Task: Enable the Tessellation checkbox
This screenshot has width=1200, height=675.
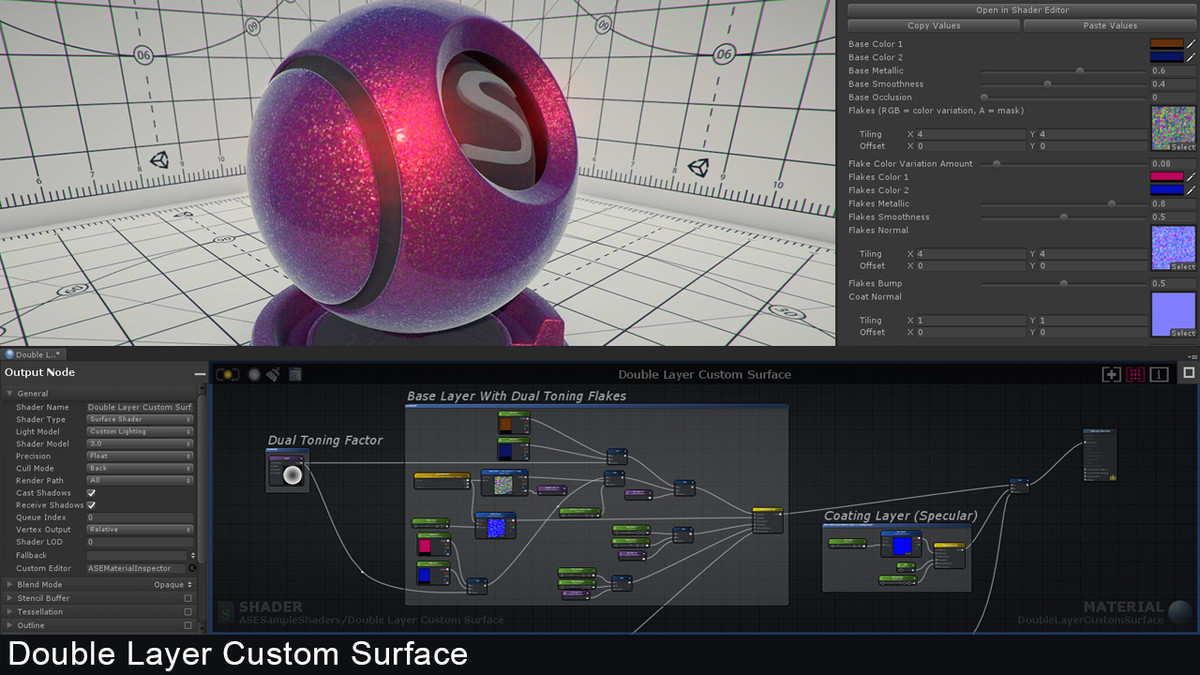Action: (x=188, y=612)
